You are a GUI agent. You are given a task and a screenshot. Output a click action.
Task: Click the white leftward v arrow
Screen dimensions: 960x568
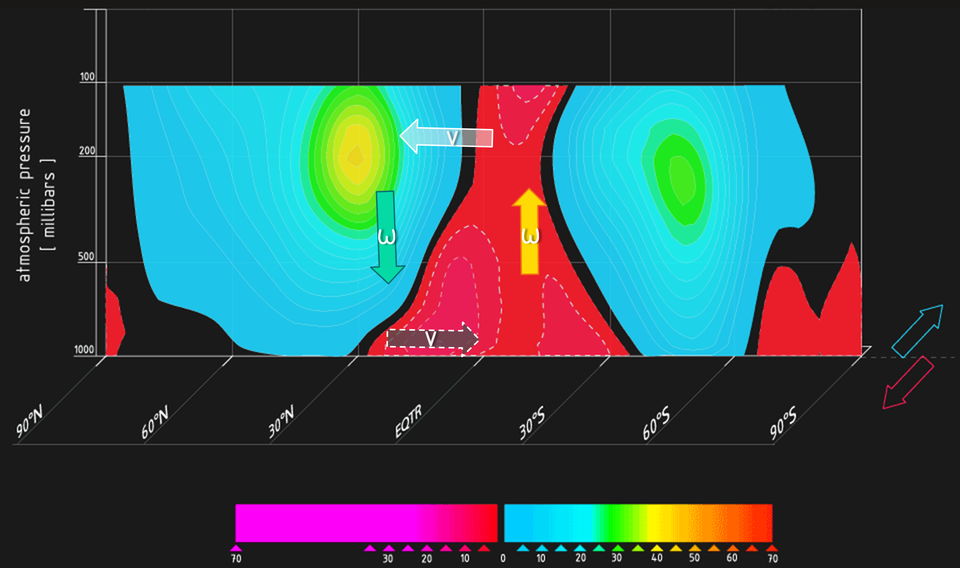coord(446,136)
